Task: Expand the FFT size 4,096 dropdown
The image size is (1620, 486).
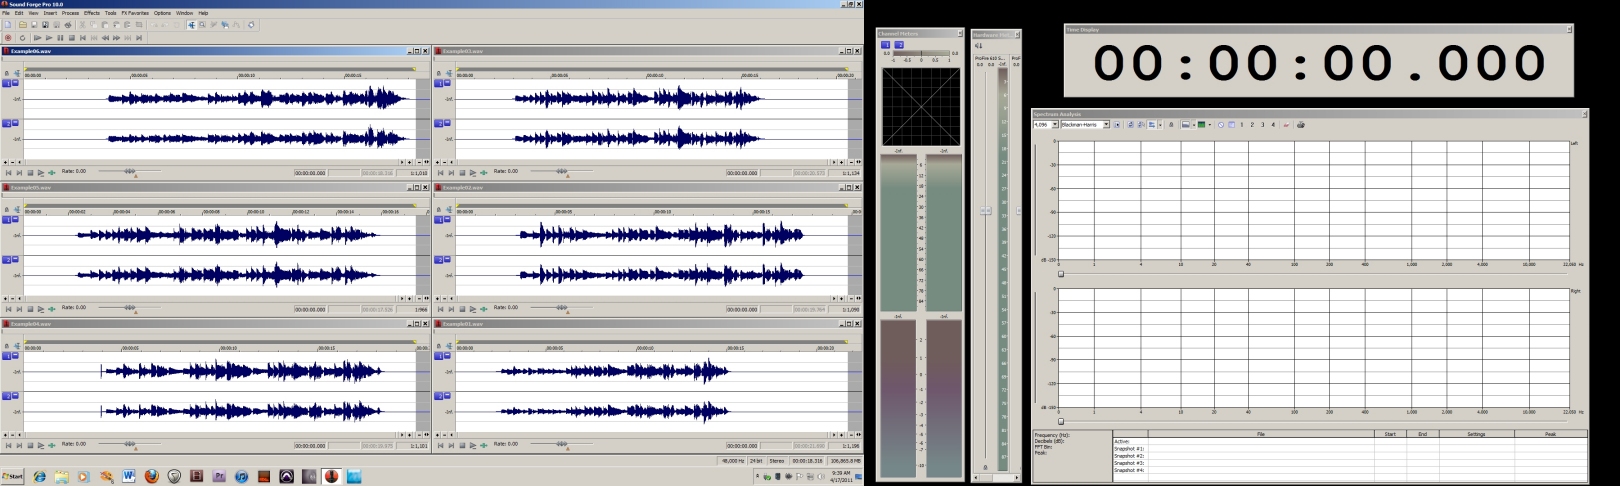Action: pos(1055,125)
